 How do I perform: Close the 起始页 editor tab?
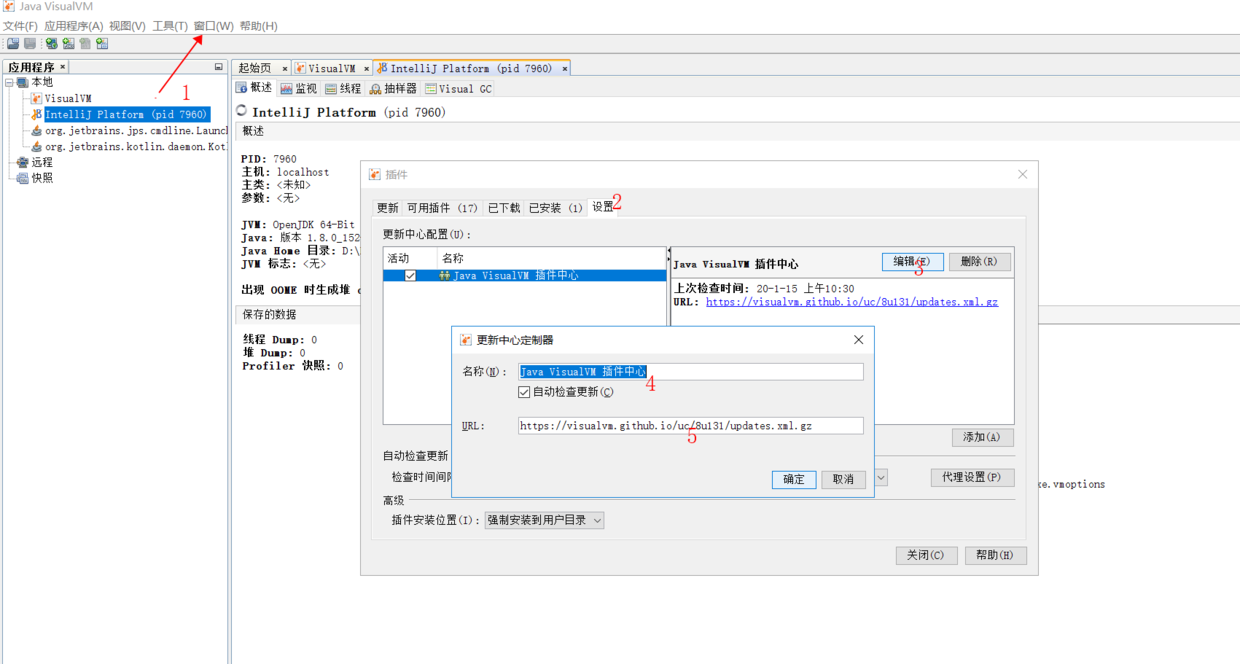284,68
